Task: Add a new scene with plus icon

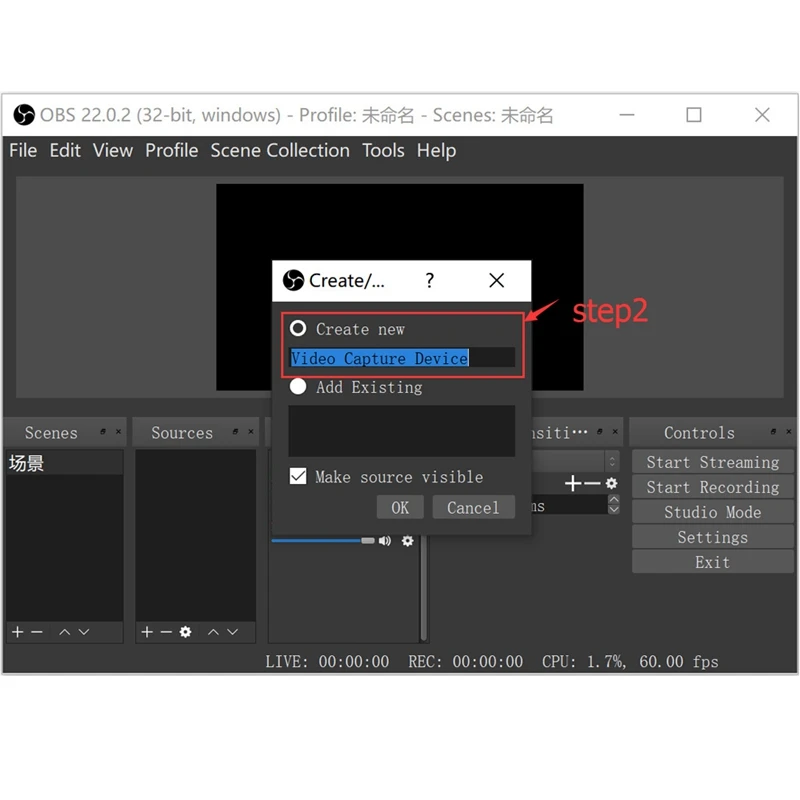Action: [18, 632]
